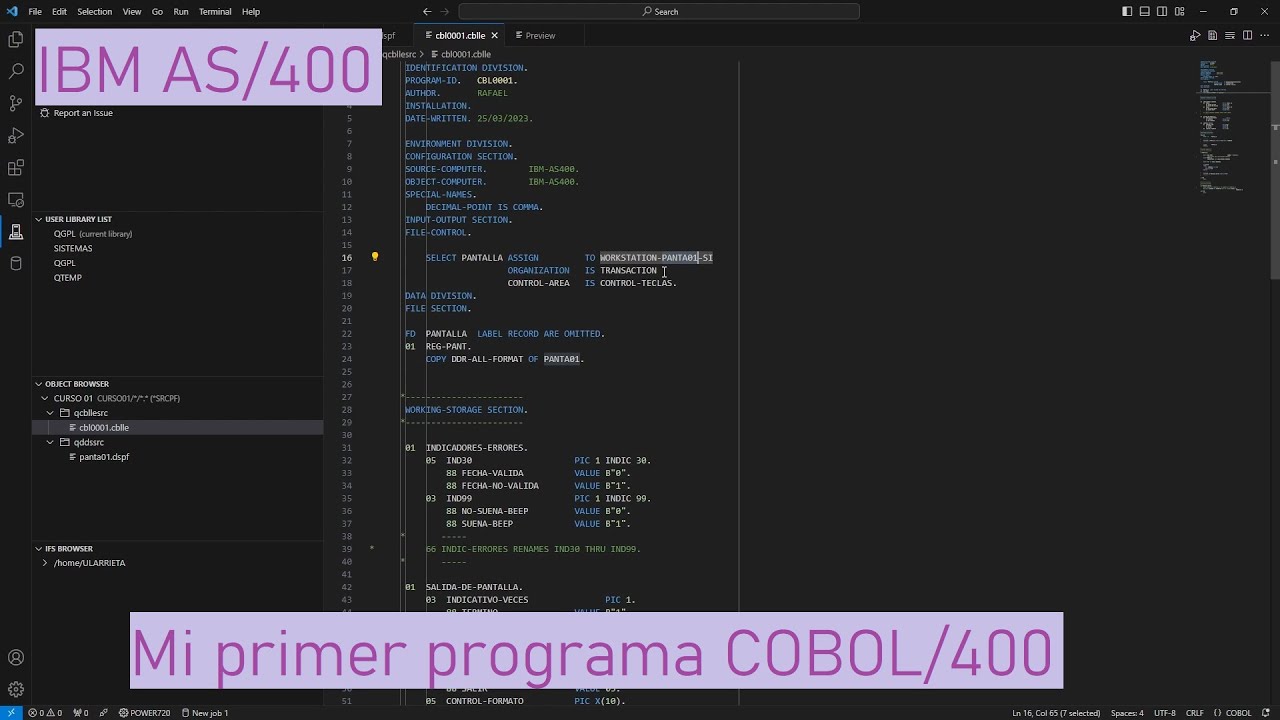The image size is (1280, 720).
Task: Open the Explorer view in the activity bar
Action: 16,39
